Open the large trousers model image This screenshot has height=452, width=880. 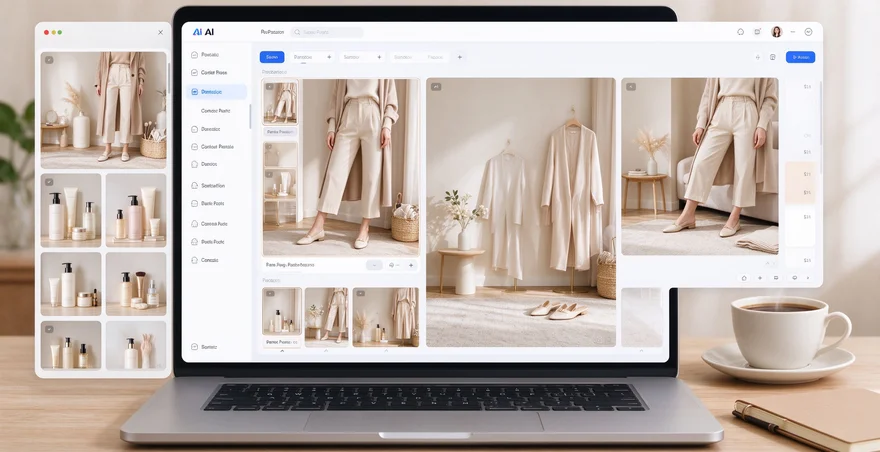point(360,167)
